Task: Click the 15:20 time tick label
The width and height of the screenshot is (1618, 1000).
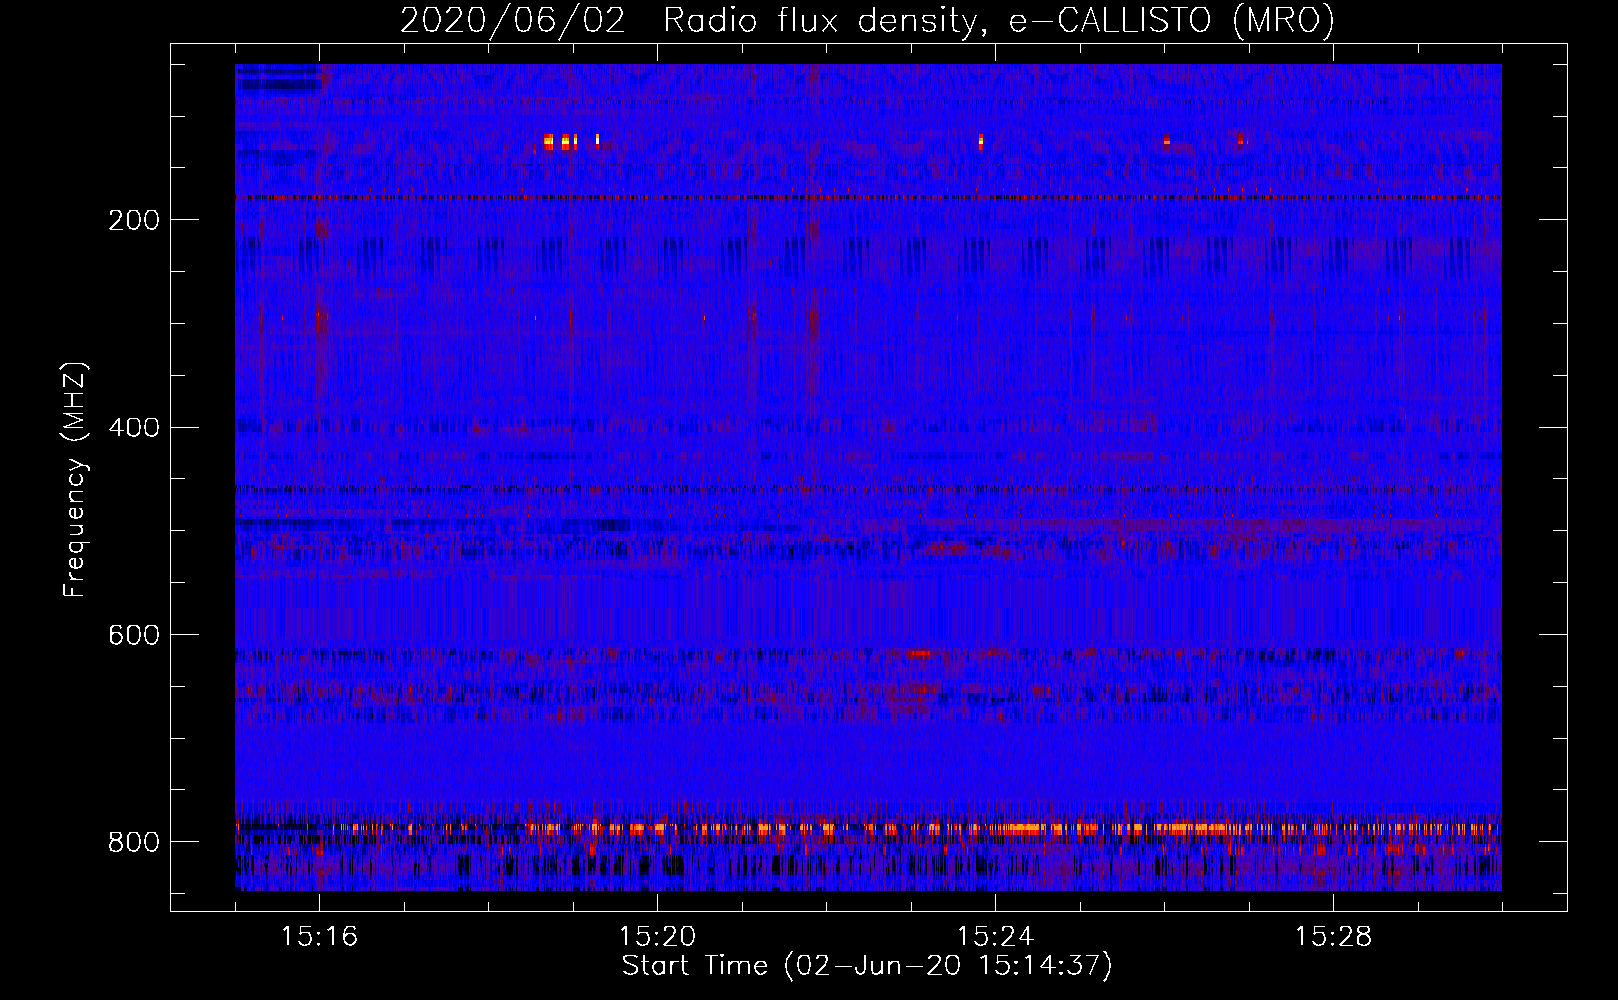Action: [657, 937]
